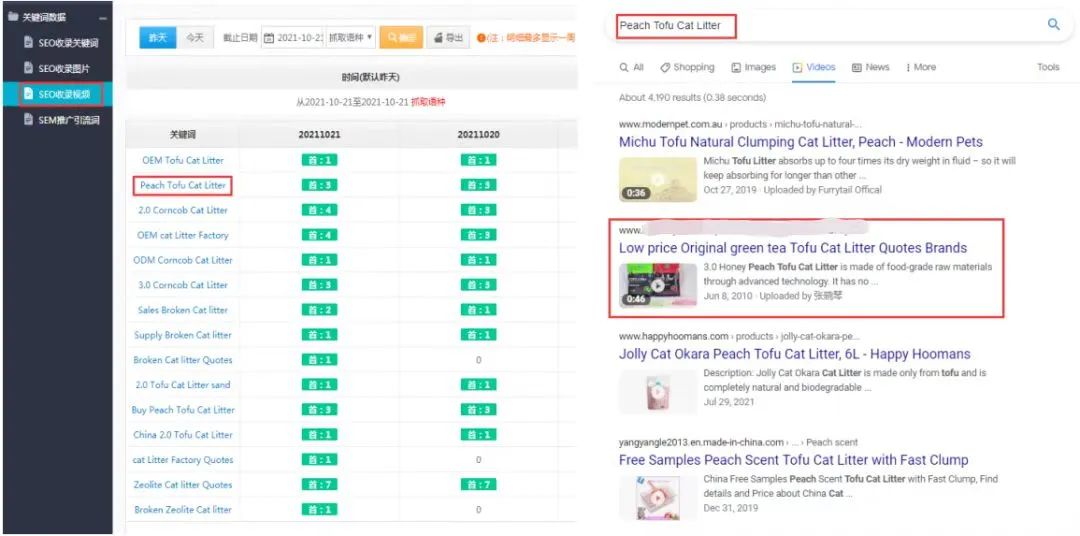Open the Michu Tofu Natural Clumping result link

800,142
